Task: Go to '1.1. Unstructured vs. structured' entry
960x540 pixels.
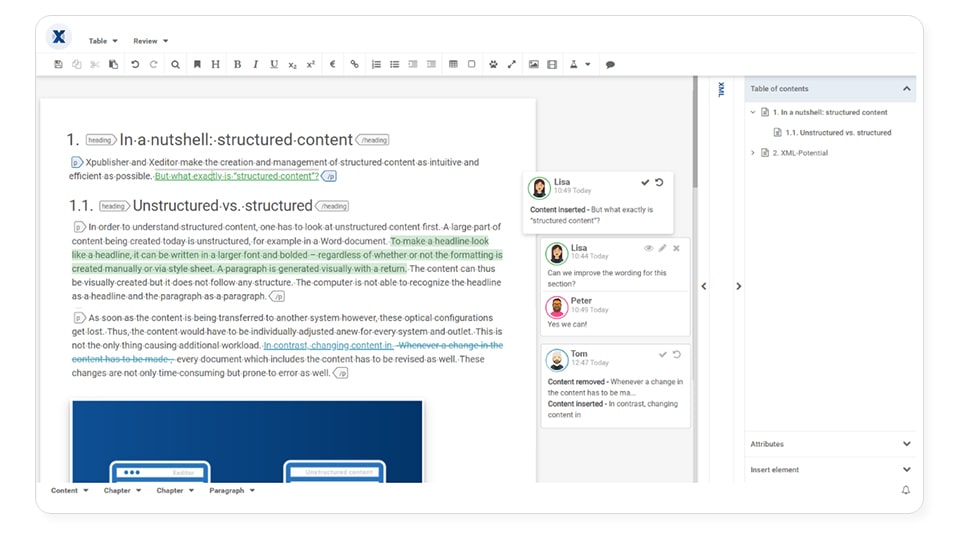Action: (x=837, y=133)
